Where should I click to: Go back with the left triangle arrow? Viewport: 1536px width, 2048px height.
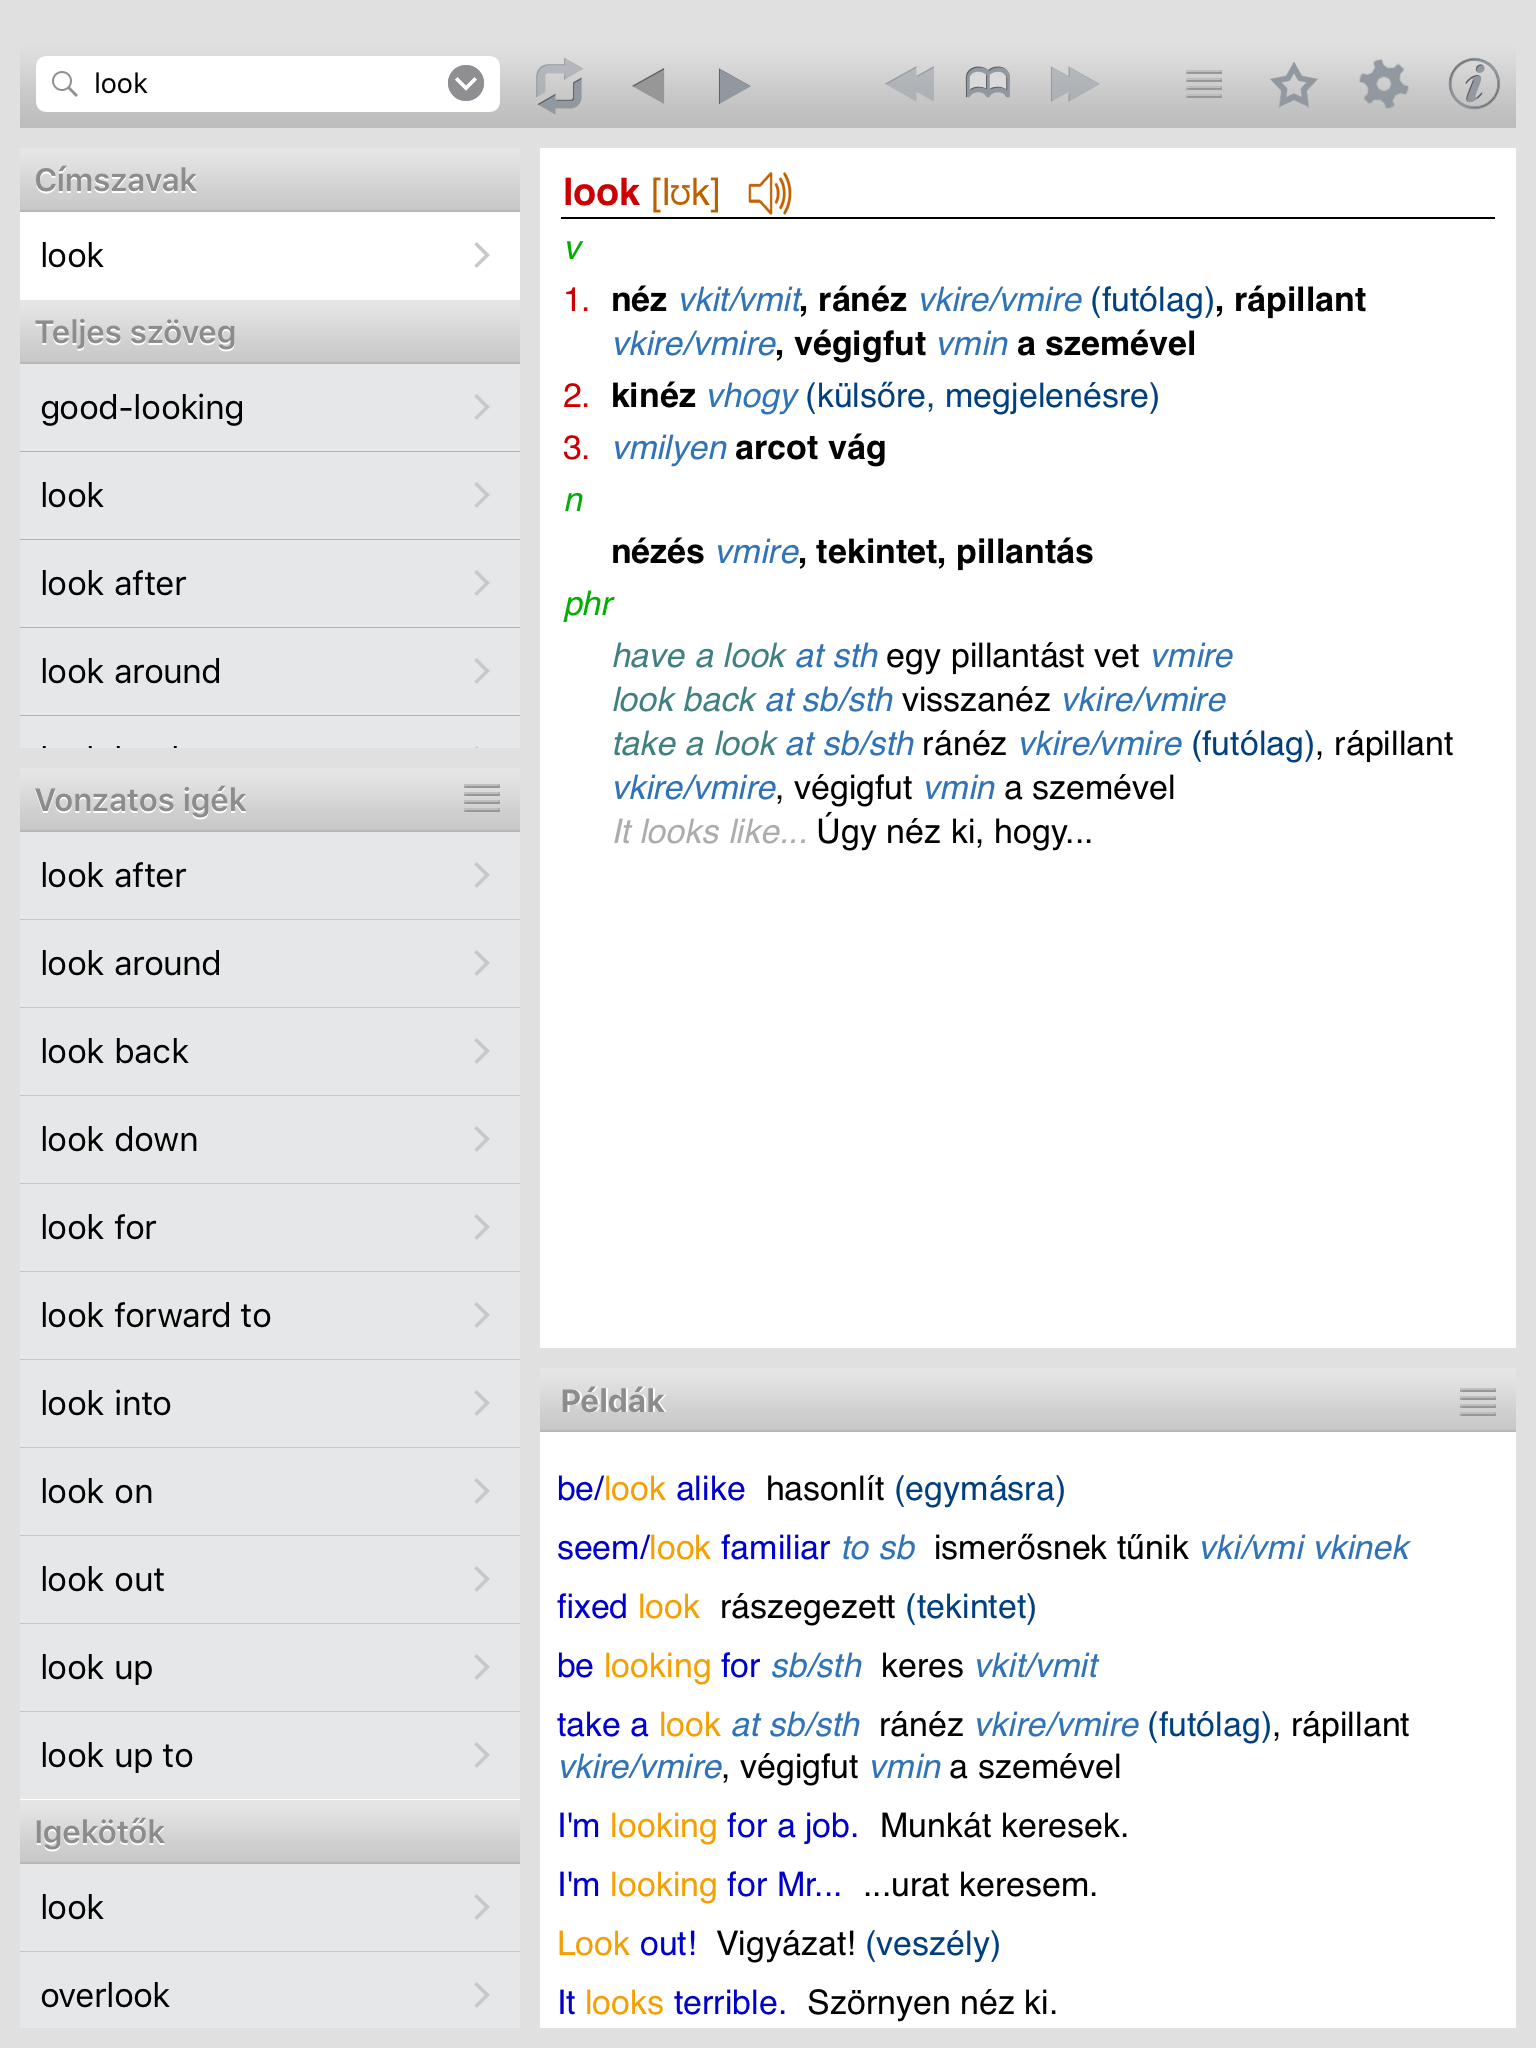tap(649, 86)
